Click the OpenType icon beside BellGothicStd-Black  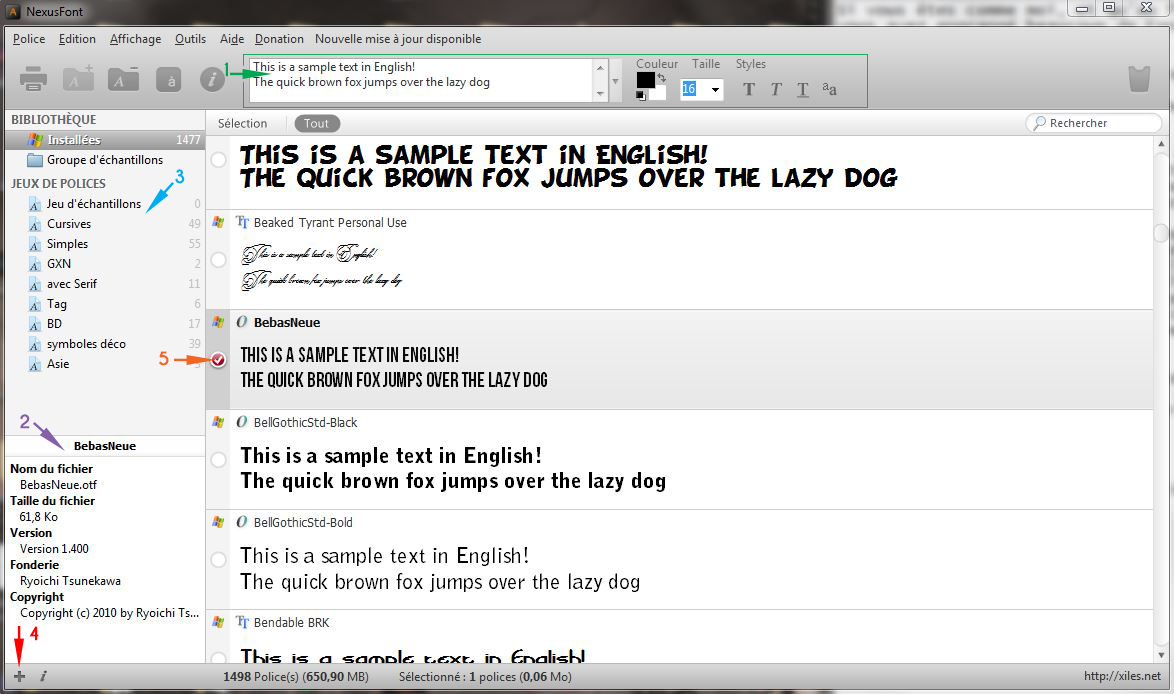click(x=242, y=422)
